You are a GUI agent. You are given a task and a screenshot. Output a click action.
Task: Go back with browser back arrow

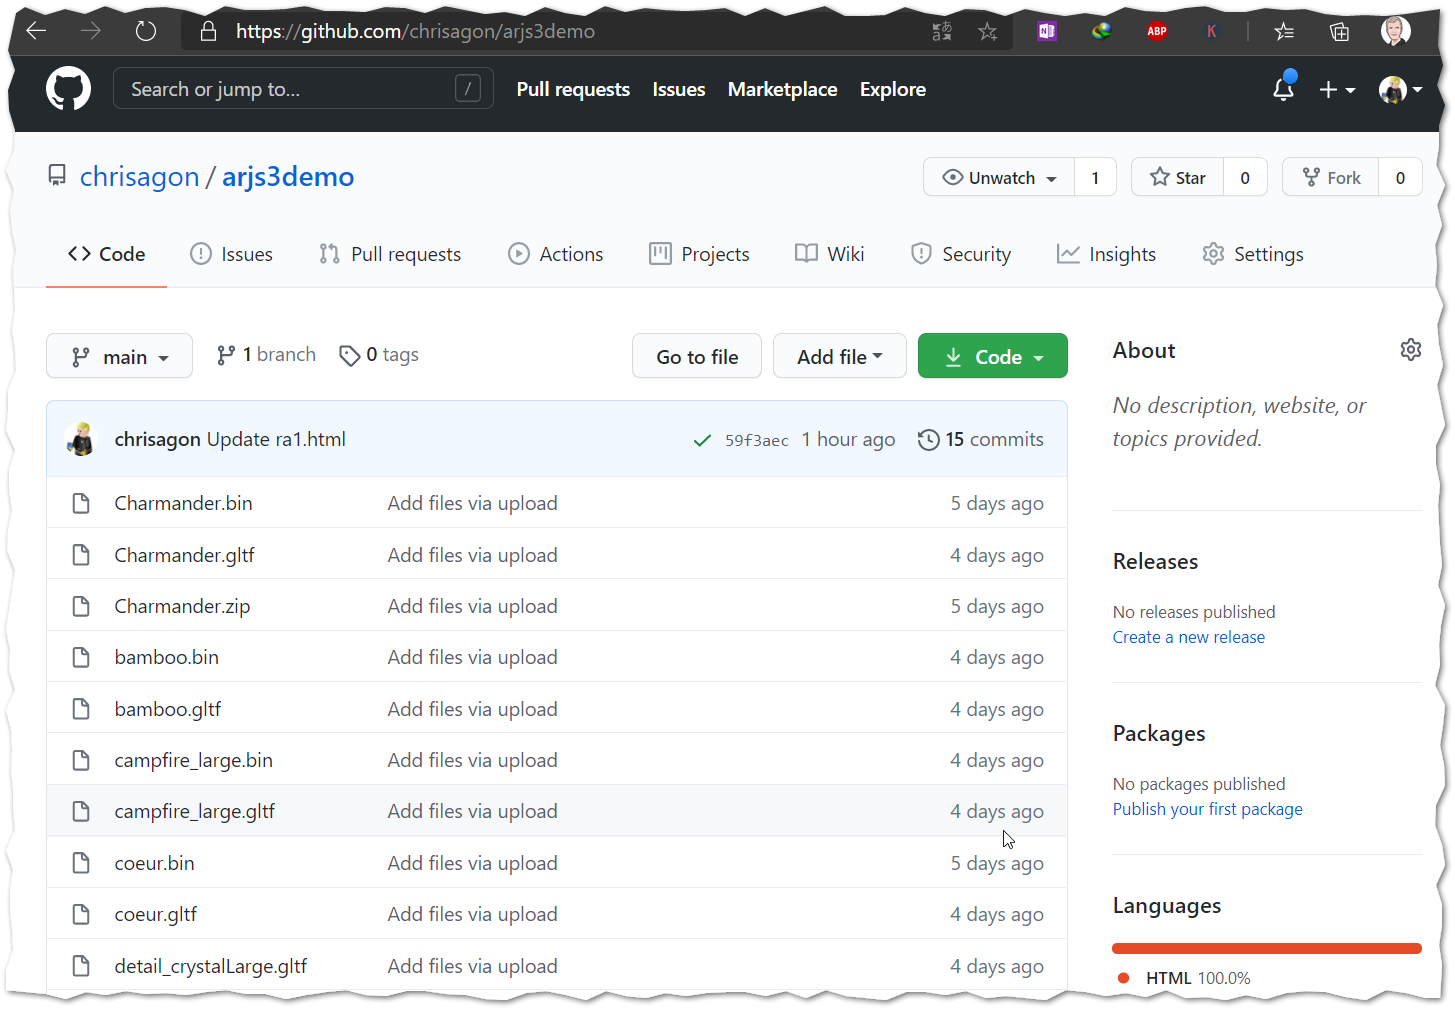37,31
